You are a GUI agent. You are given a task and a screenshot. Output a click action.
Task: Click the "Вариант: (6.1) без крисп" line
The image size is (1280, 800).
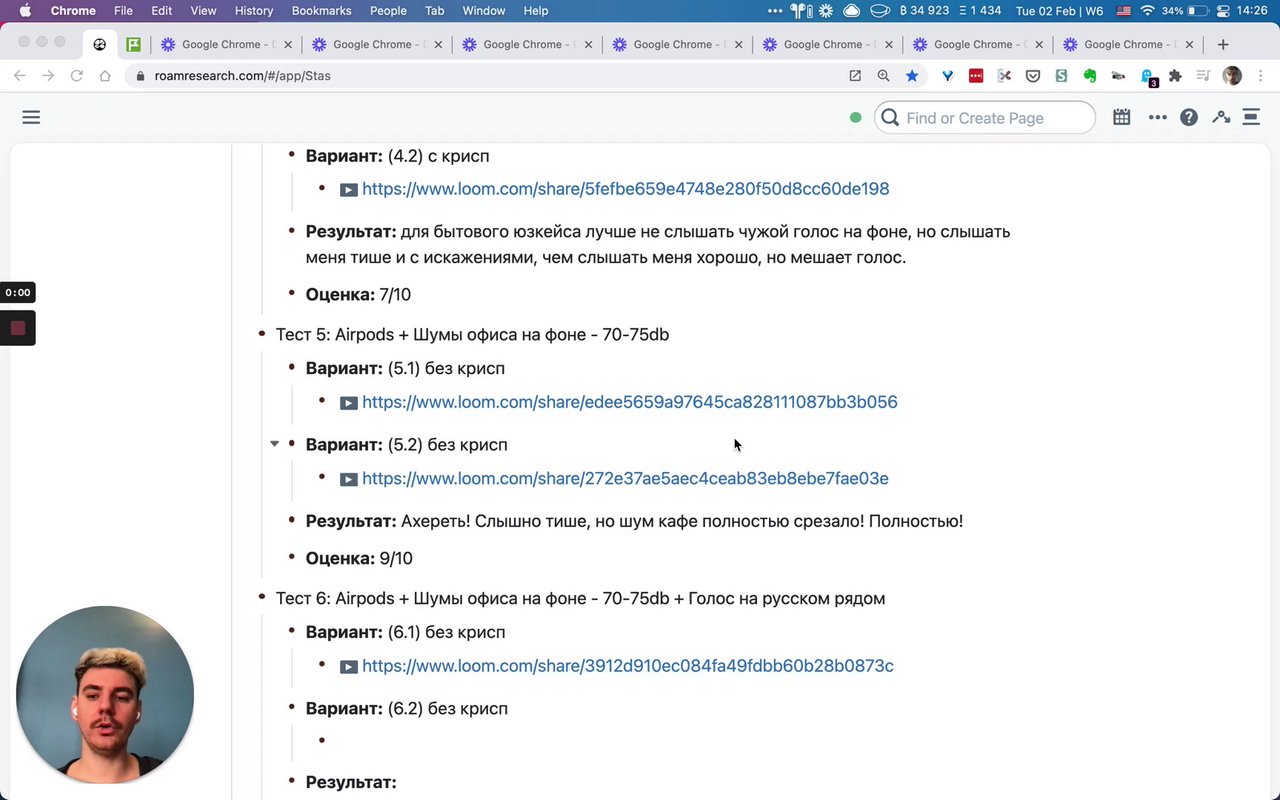click(x=405, y=632)
